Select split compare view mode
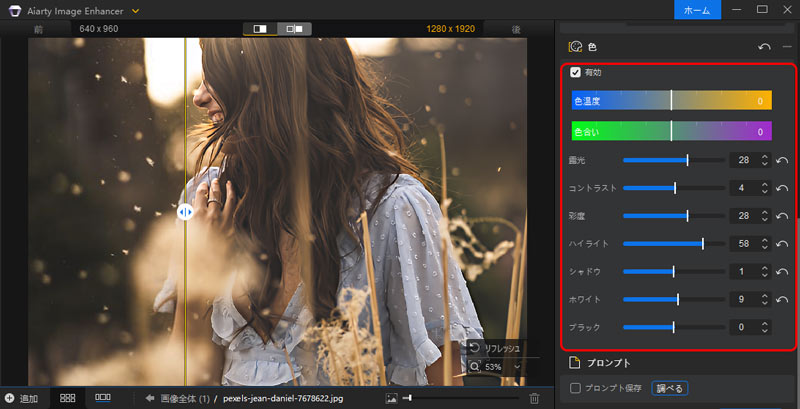 [260, 29]
